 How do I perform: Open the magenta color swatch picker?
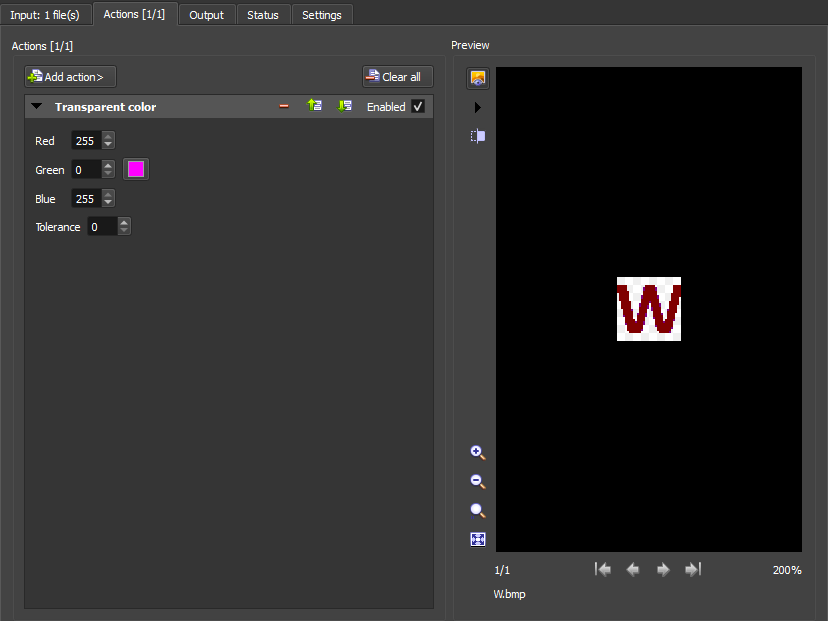click(136, 169)
